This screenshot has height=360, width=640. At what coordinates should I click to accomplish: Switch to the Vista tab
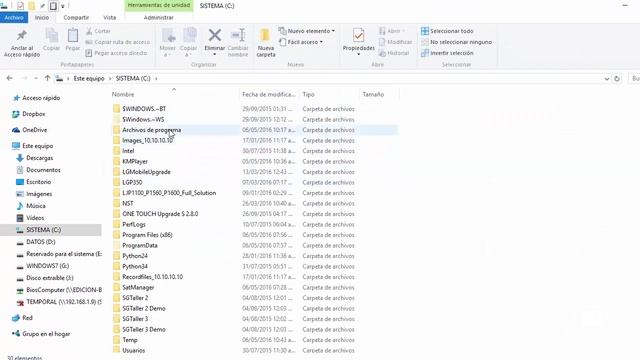(109, 18)
